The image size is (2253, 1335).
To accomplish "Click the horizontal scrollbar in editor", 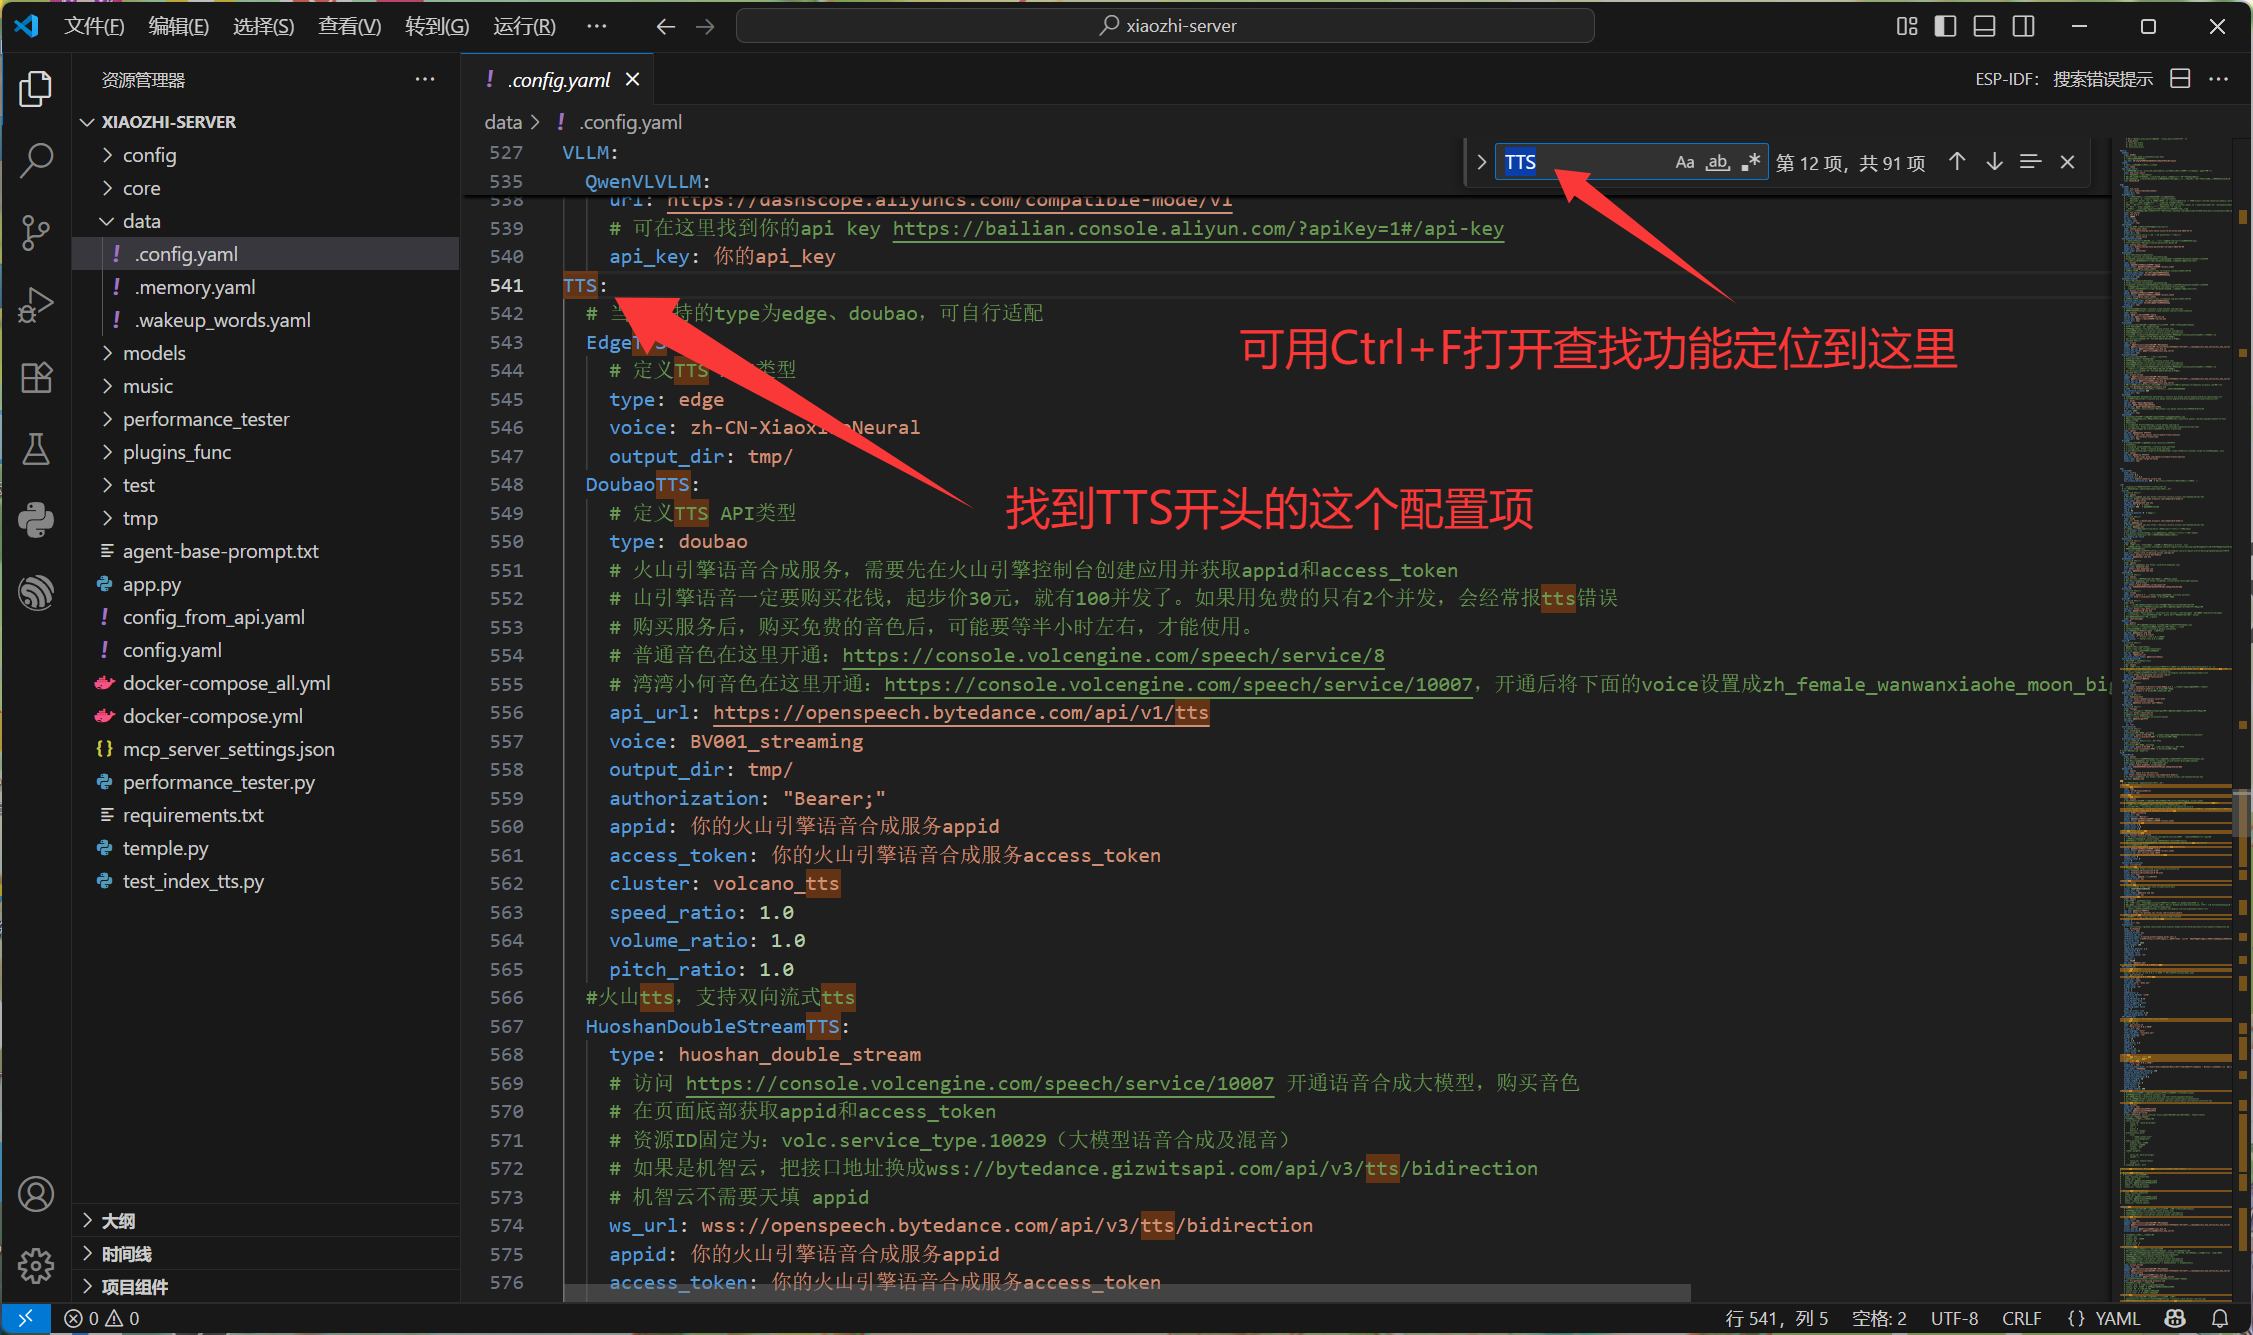I will 1126,1293.
